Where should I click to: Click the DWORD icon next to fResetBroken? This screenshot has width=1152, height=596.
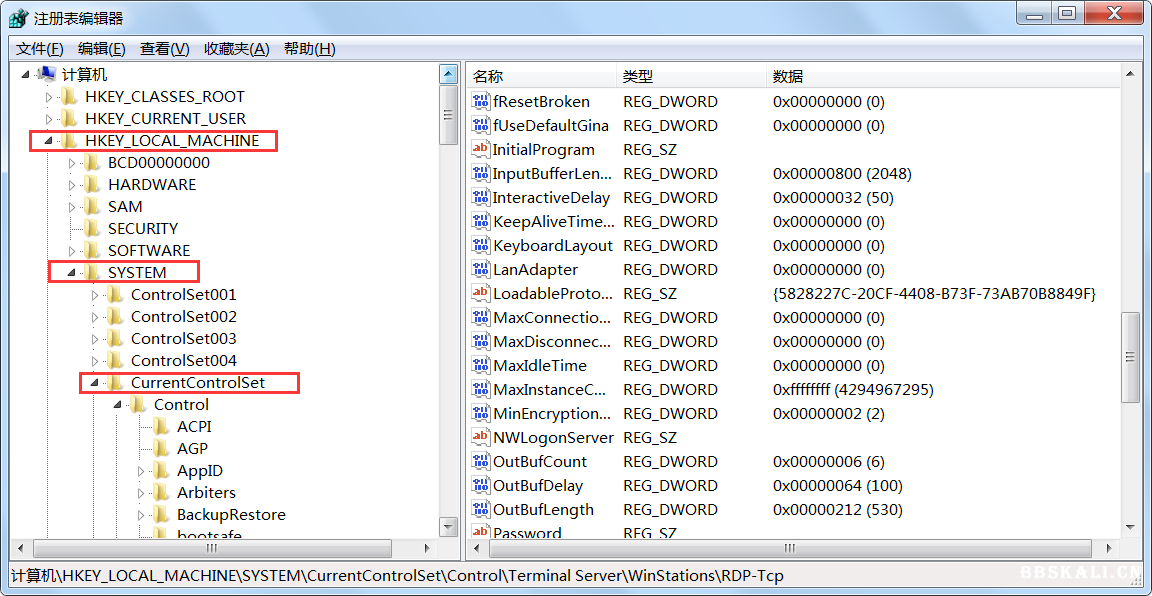tap(481, 101)
